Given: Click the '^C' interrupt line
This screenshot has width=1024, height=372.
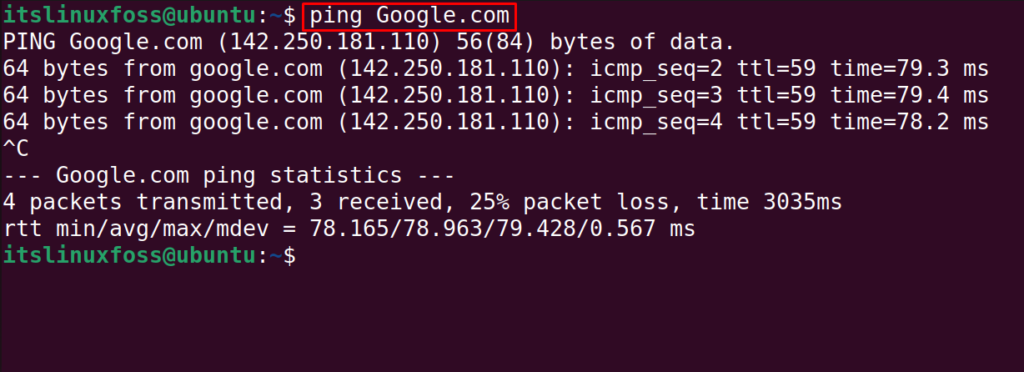Looking at the screenshot, I should 16,149.
